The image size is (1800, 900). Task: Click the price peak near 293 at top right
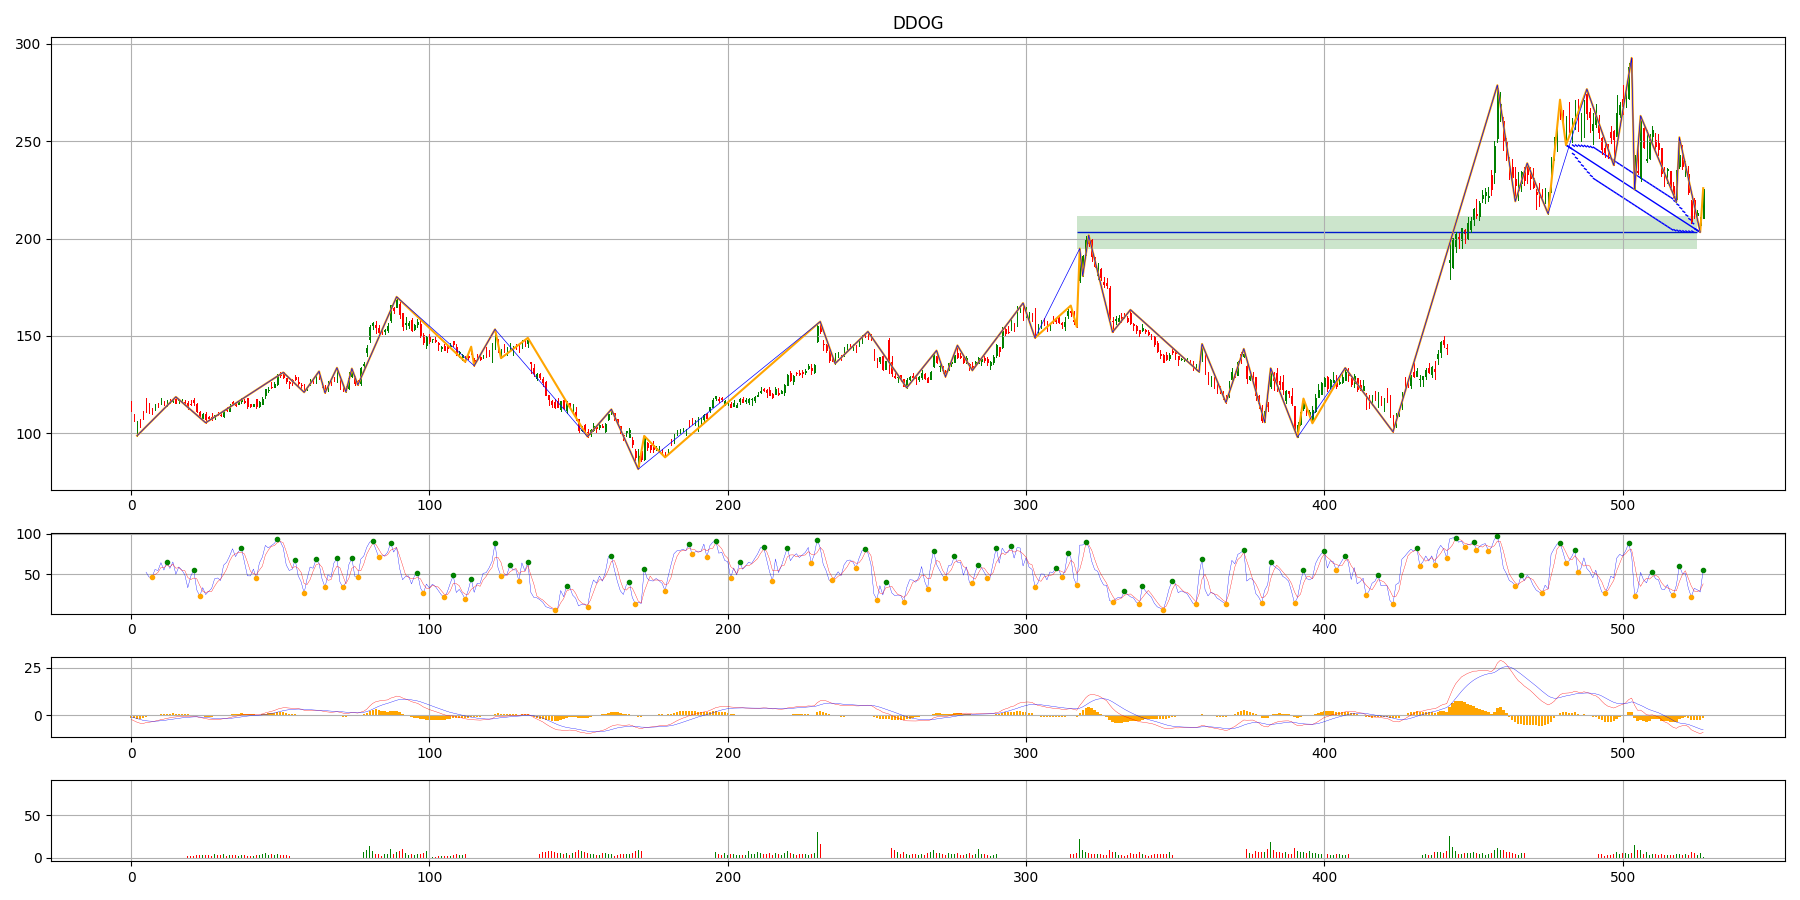coord(1631,58)
